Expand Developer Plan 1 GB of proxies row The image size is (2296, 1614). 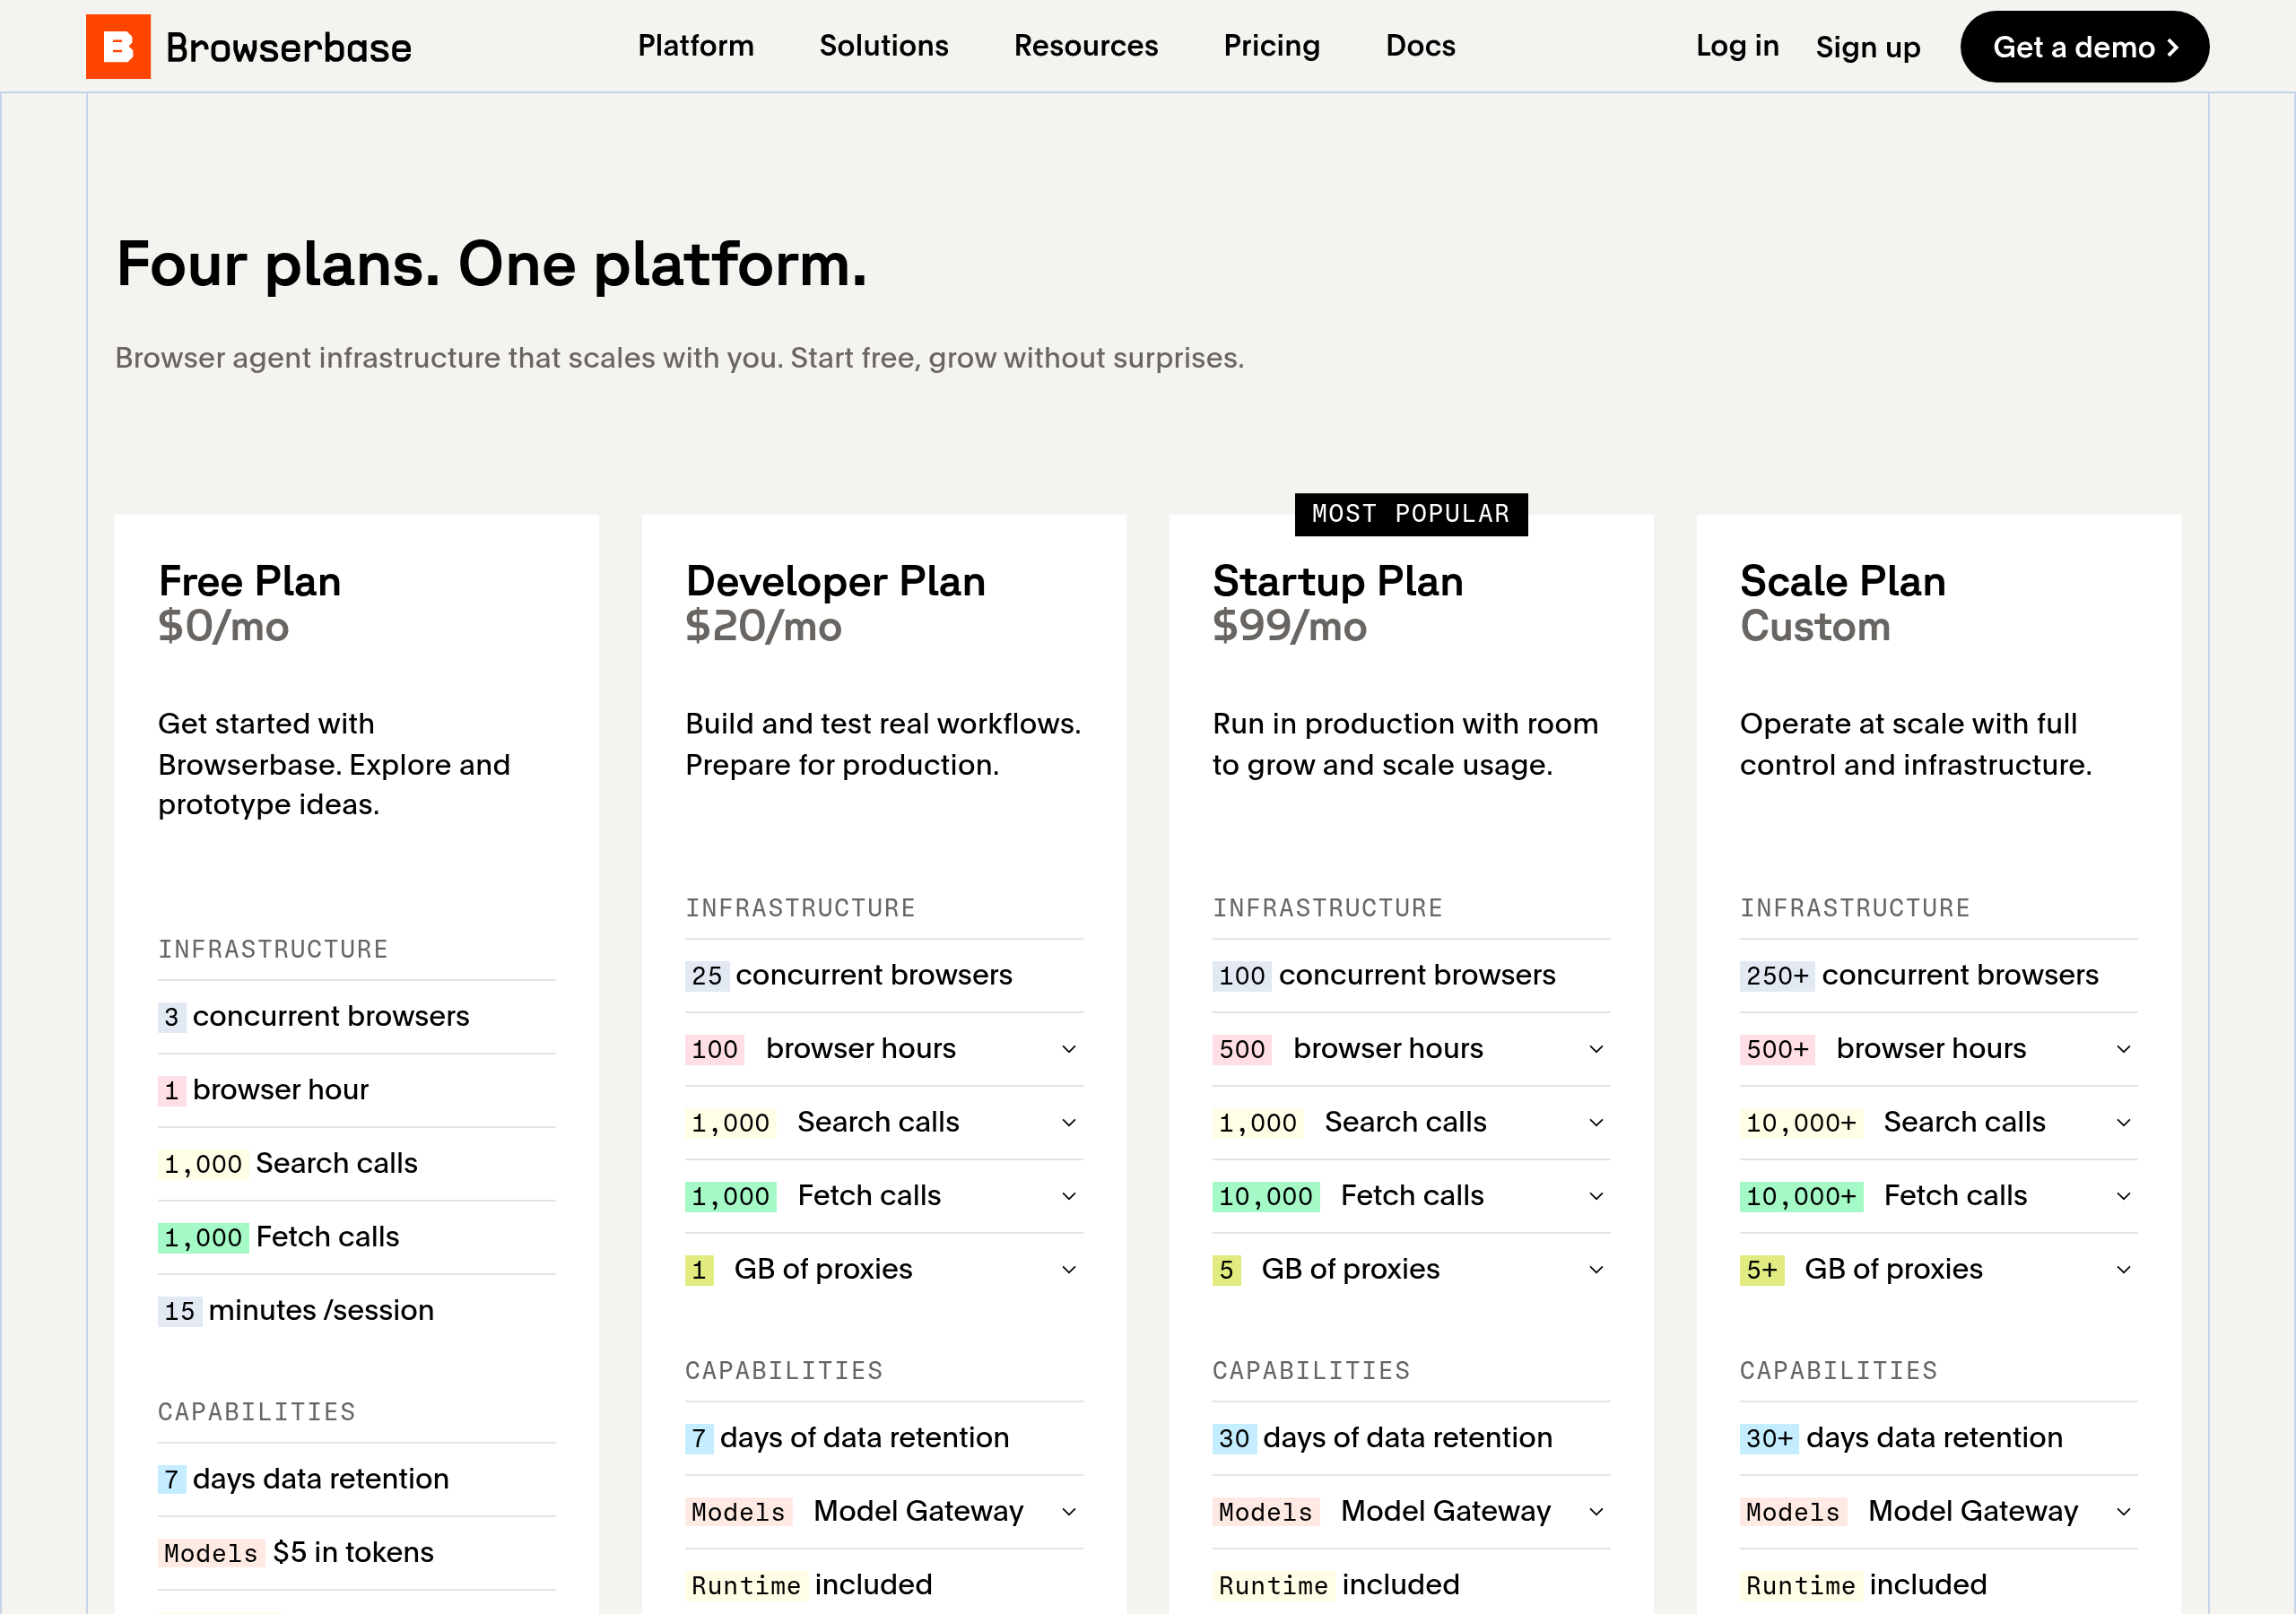click(x=884, y=1270)
